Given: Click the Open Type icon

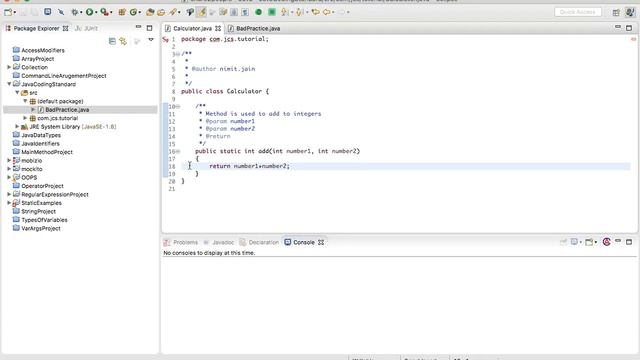Looking at the screenshot, I should coord(150,12).
